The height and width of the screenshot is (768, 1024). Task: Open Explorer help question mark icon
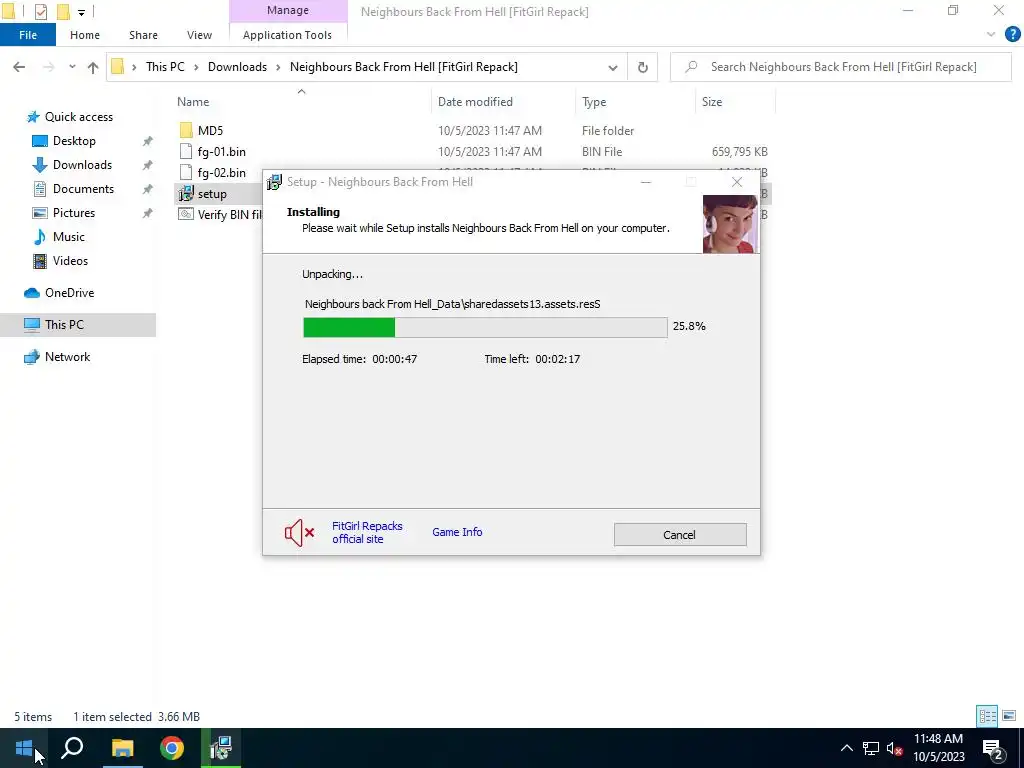tap(1012, 35)
